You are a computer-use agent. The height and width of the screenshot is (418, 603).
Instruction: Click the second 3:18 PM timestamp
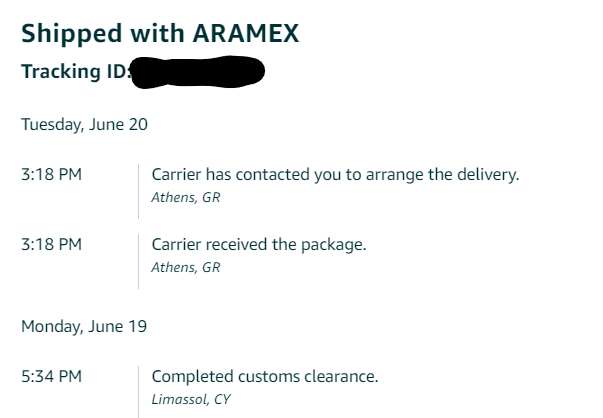point(52,244)
